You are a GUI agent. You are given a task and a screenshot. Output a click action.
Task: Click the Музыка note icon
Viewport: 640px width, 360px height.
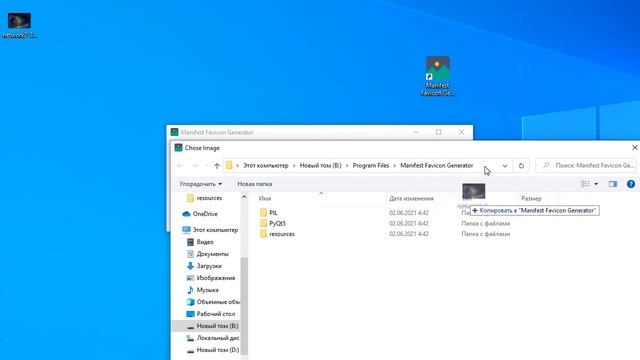click(x=190, y=290)
